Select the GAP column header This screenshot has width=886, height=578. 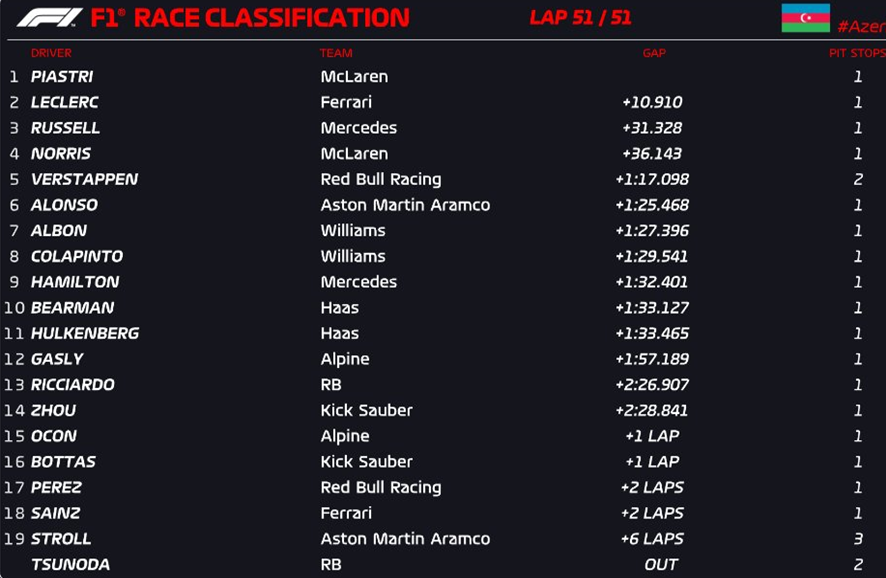tap(654, 53)
